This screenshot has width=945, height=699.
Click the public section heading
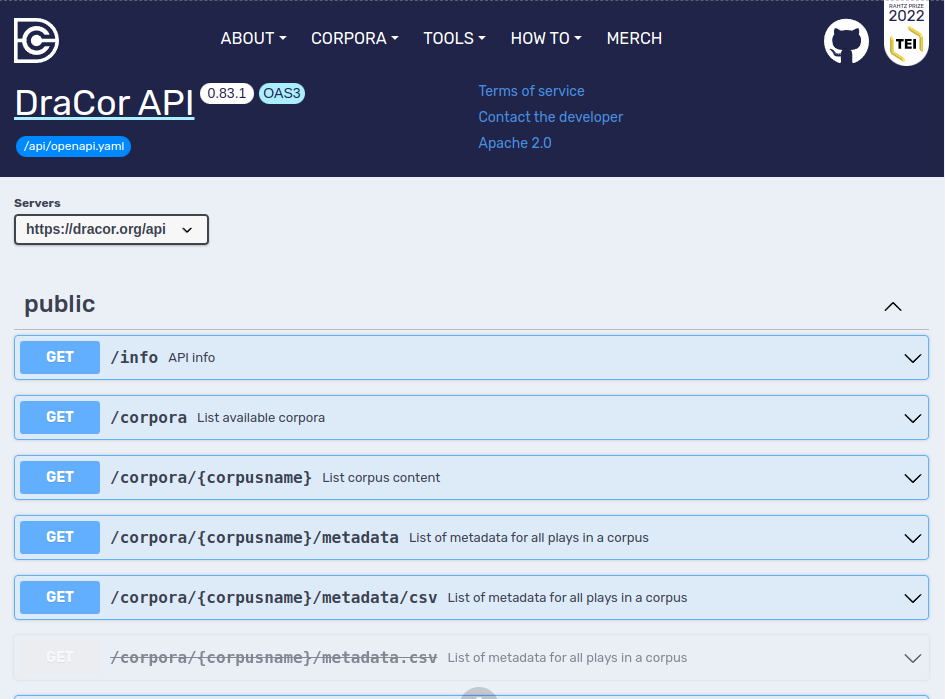pos(60,304)
